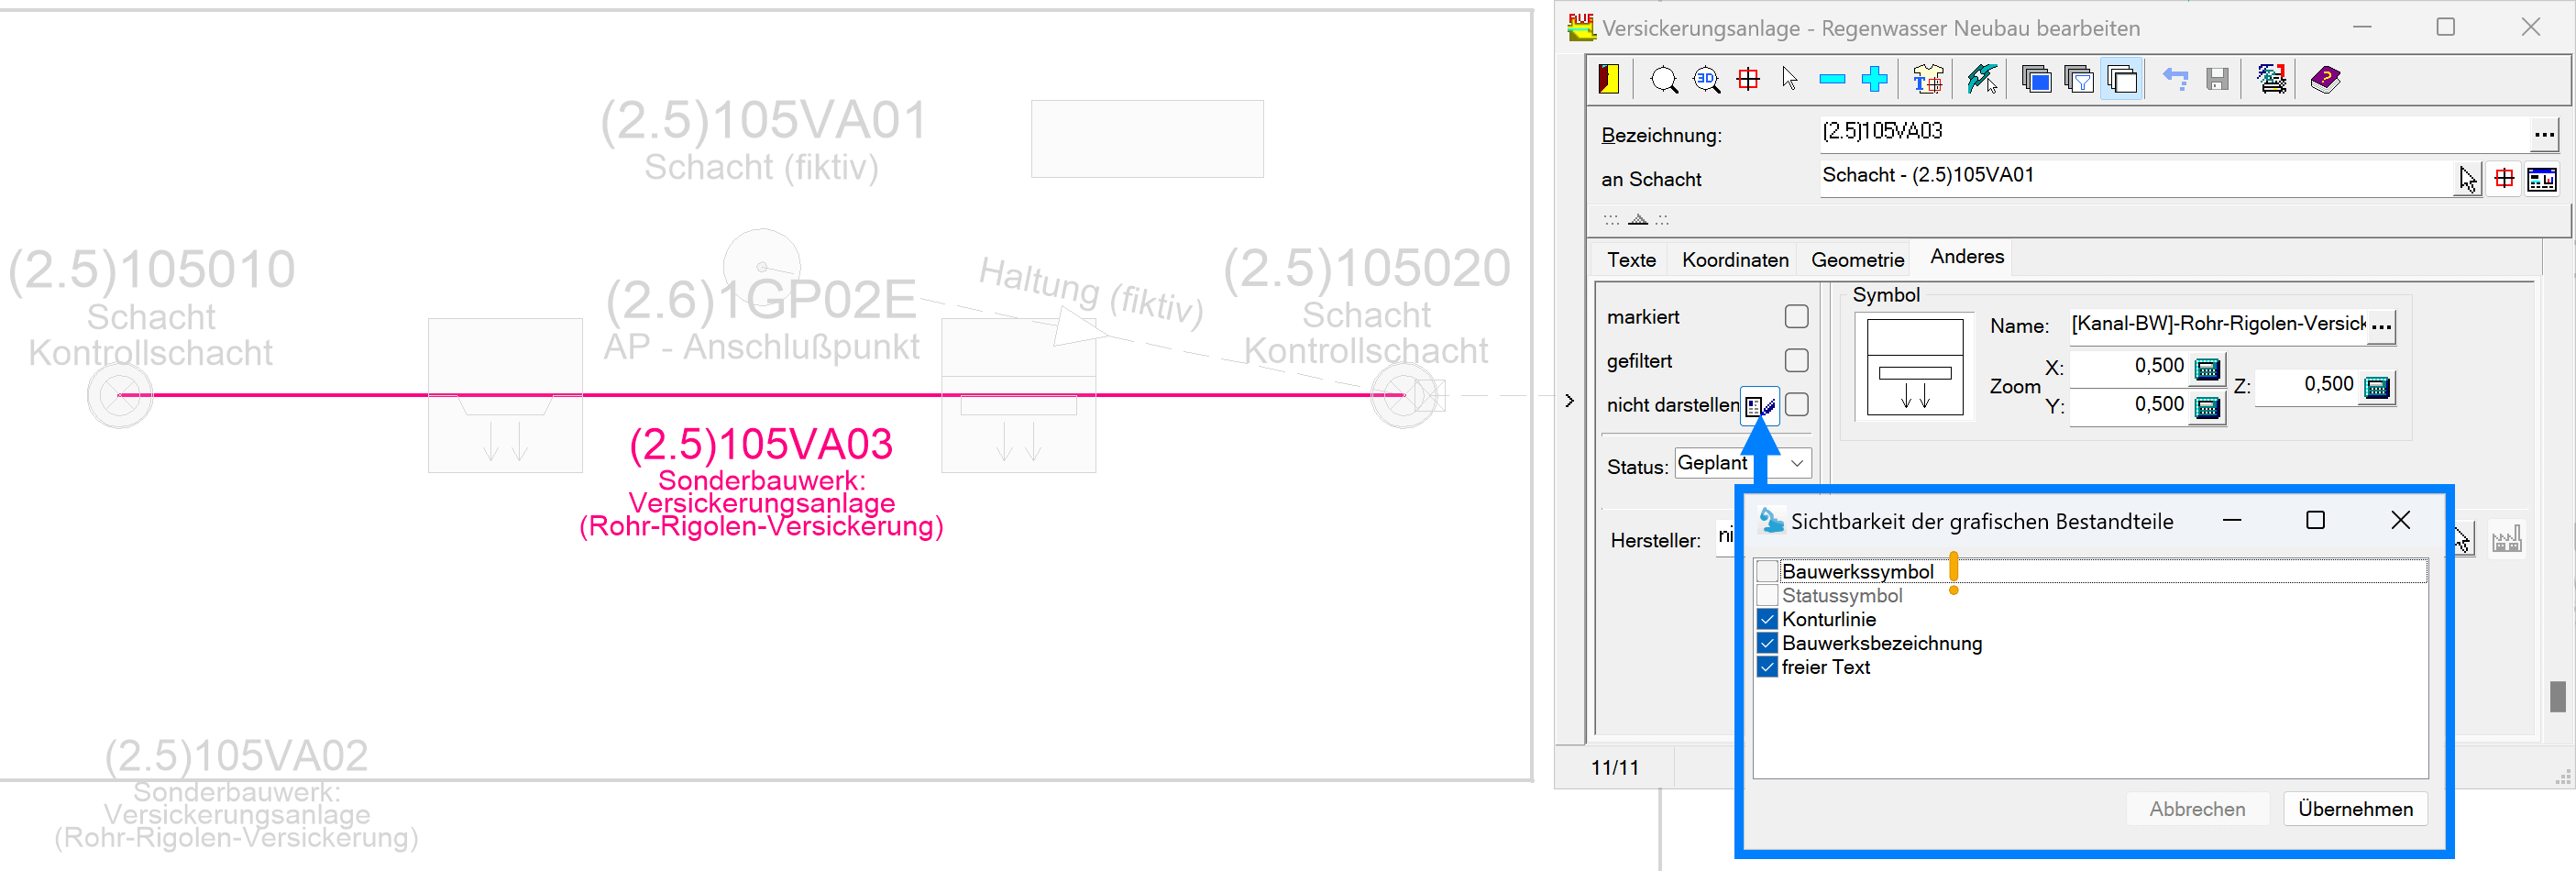
Task: Click the cyan plus add icon
Action: tap(1874, 79)
